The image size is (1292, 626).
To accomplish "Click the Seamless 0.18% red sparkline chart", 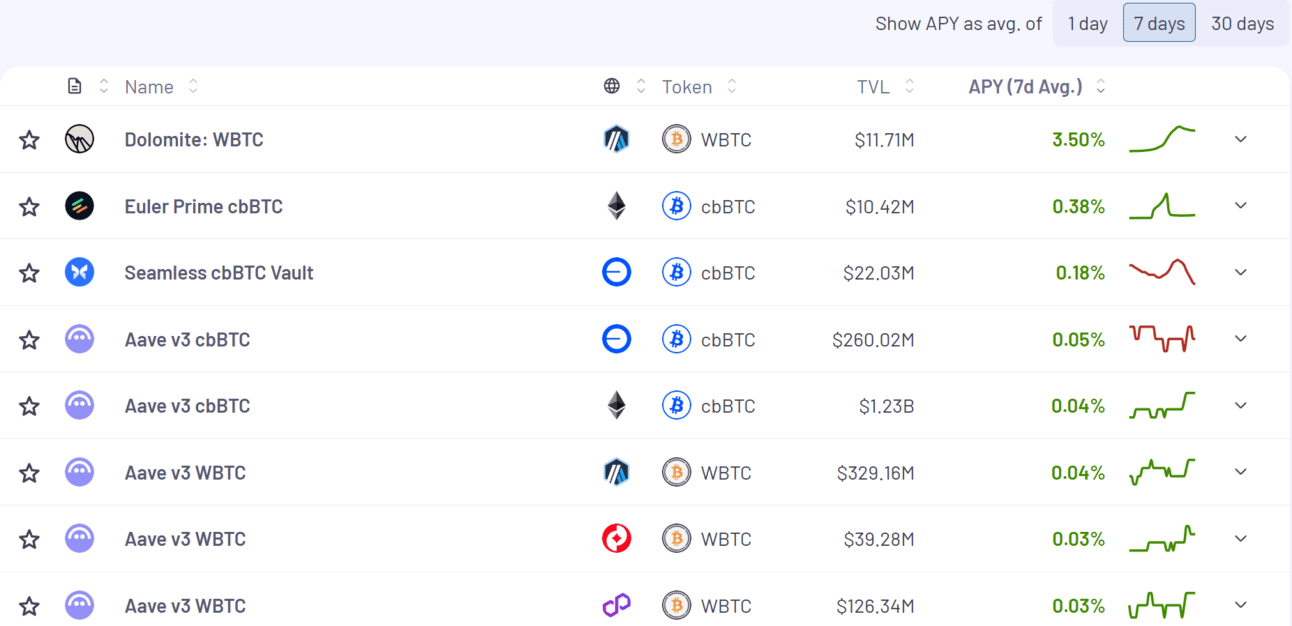I will pos(1162,272).
